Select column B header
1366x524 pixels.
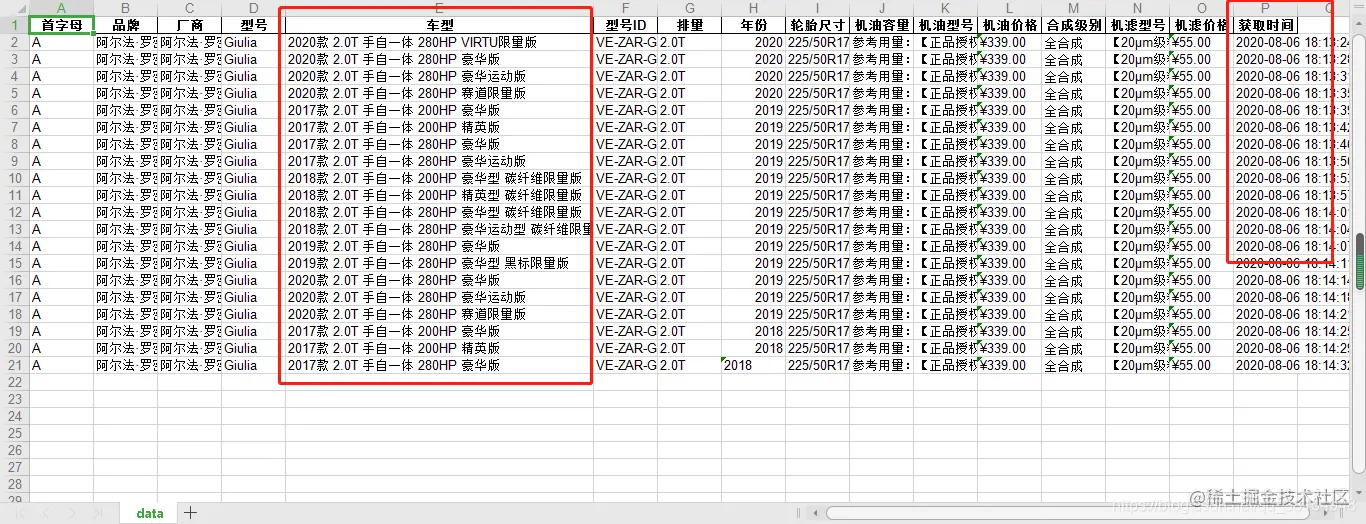coord(125,8)
